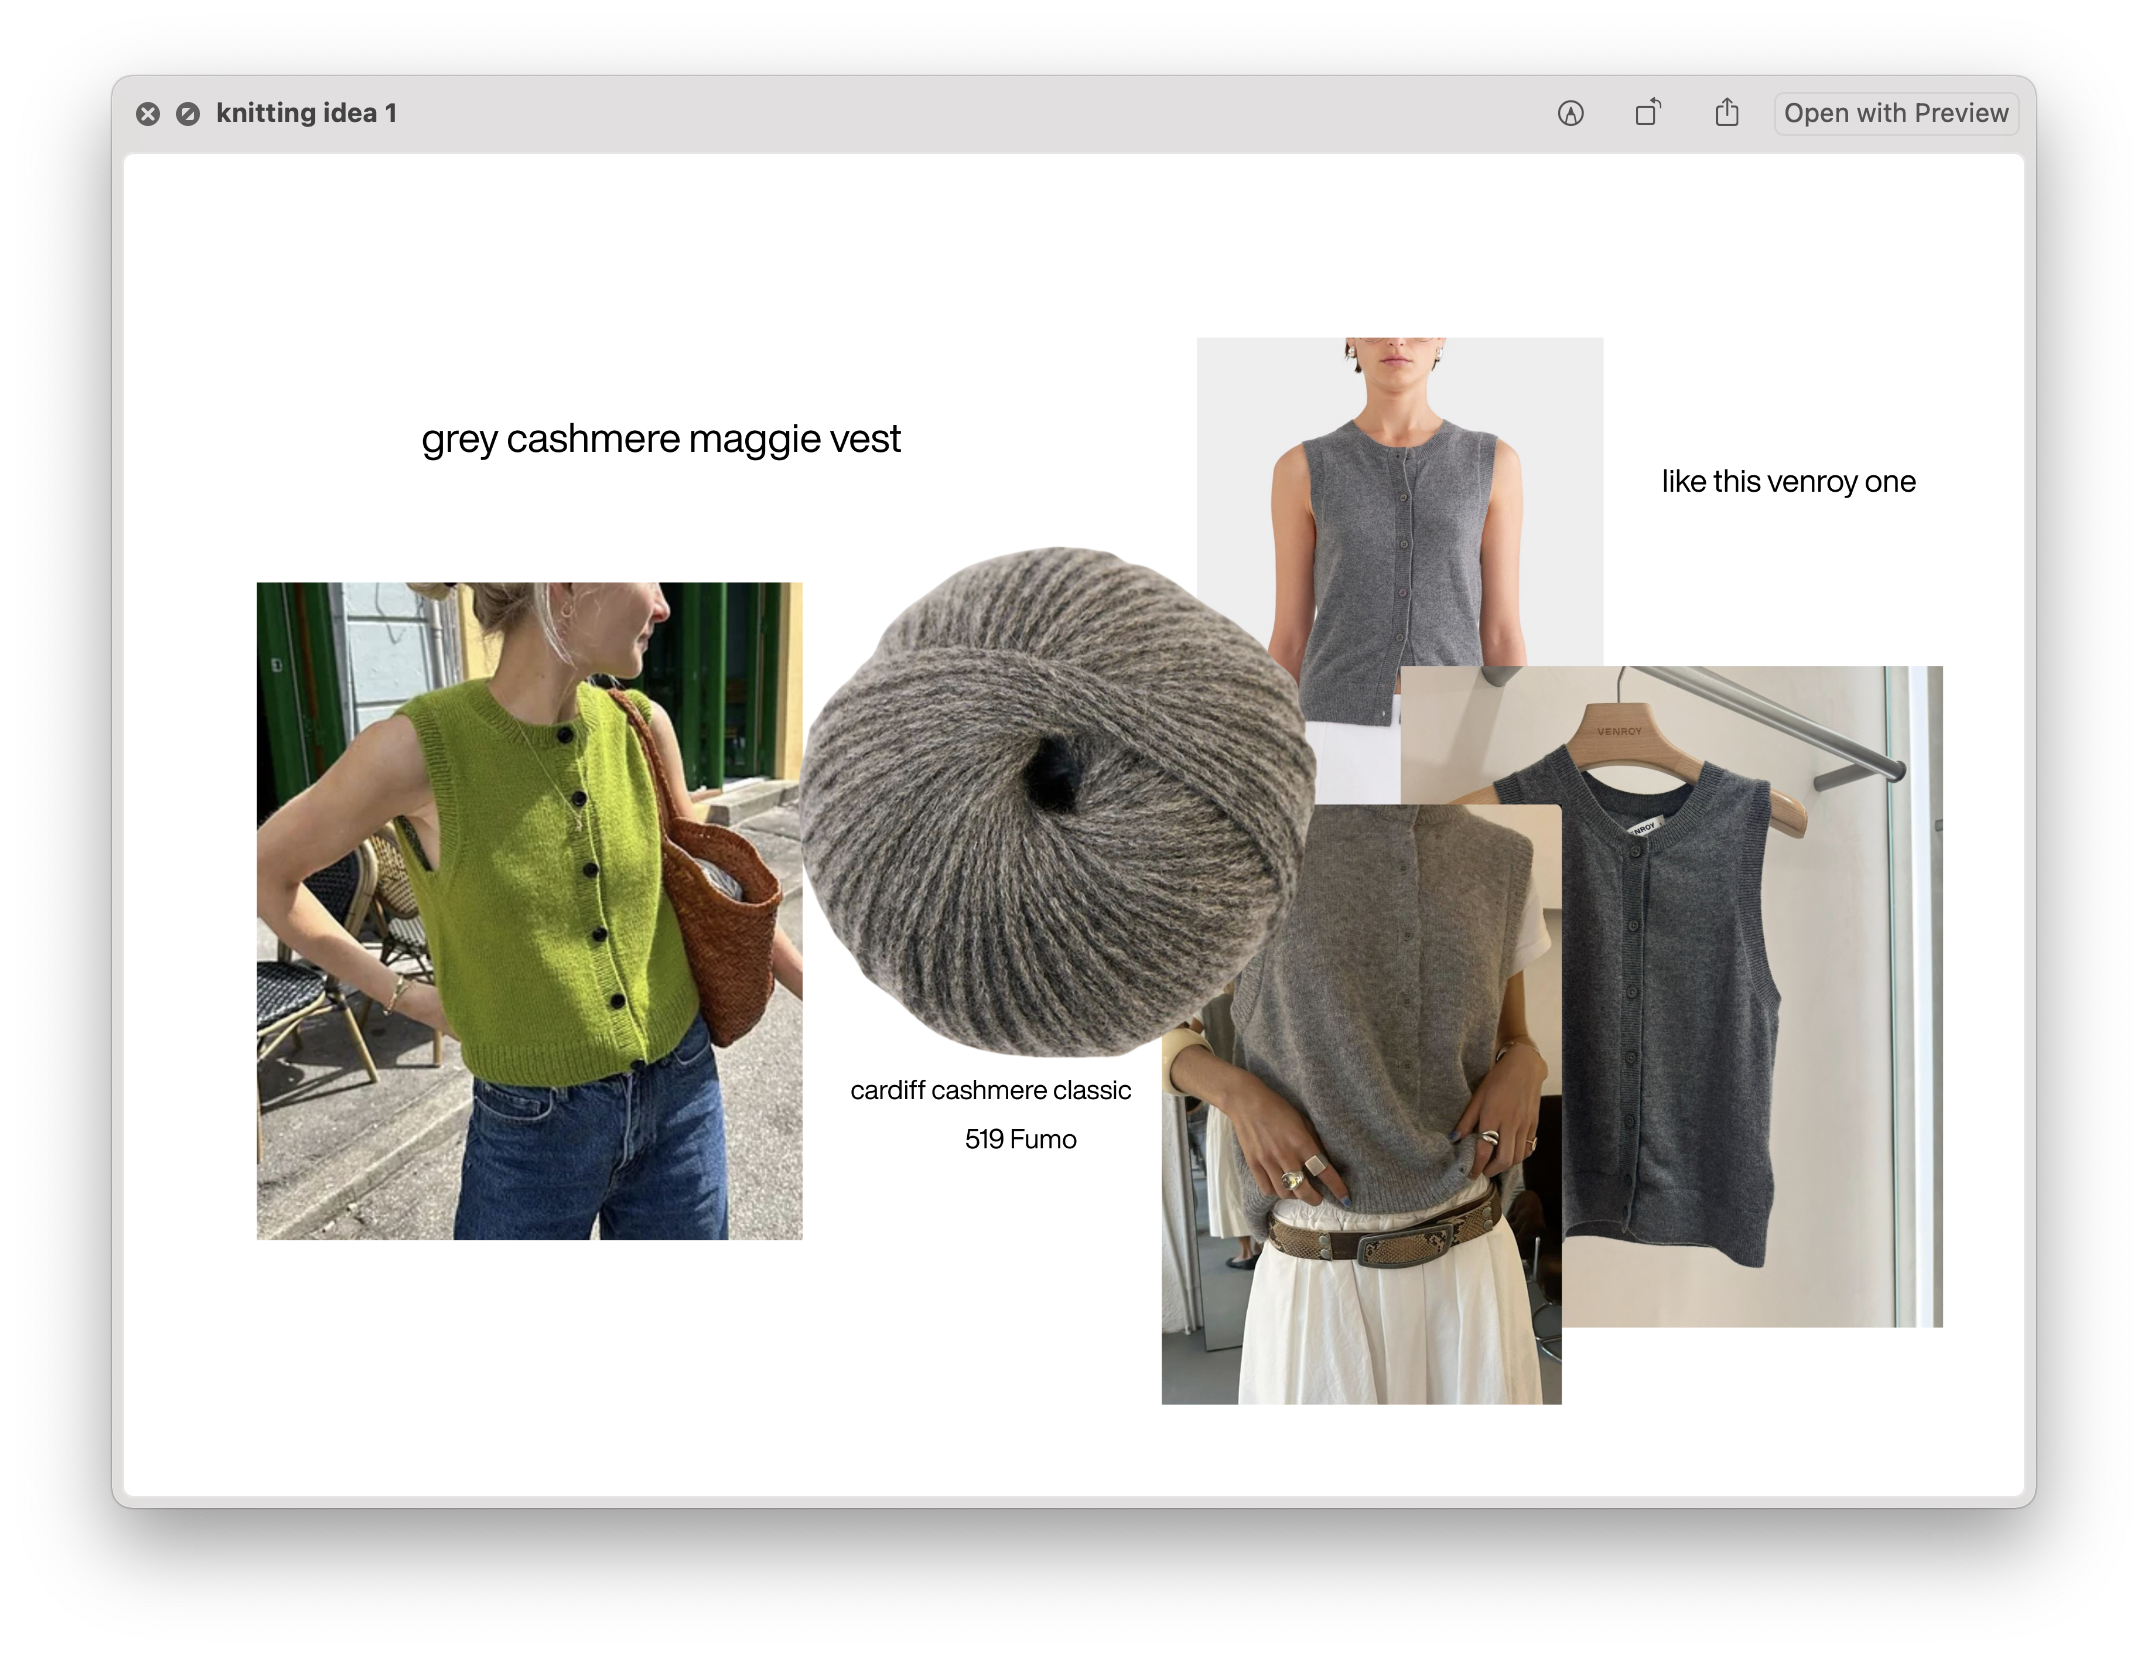Click the VENROY logo on wooden hanger
Viewport: 2148px width, 1656px height.
pyautogui.click(x=1619, y=732)
